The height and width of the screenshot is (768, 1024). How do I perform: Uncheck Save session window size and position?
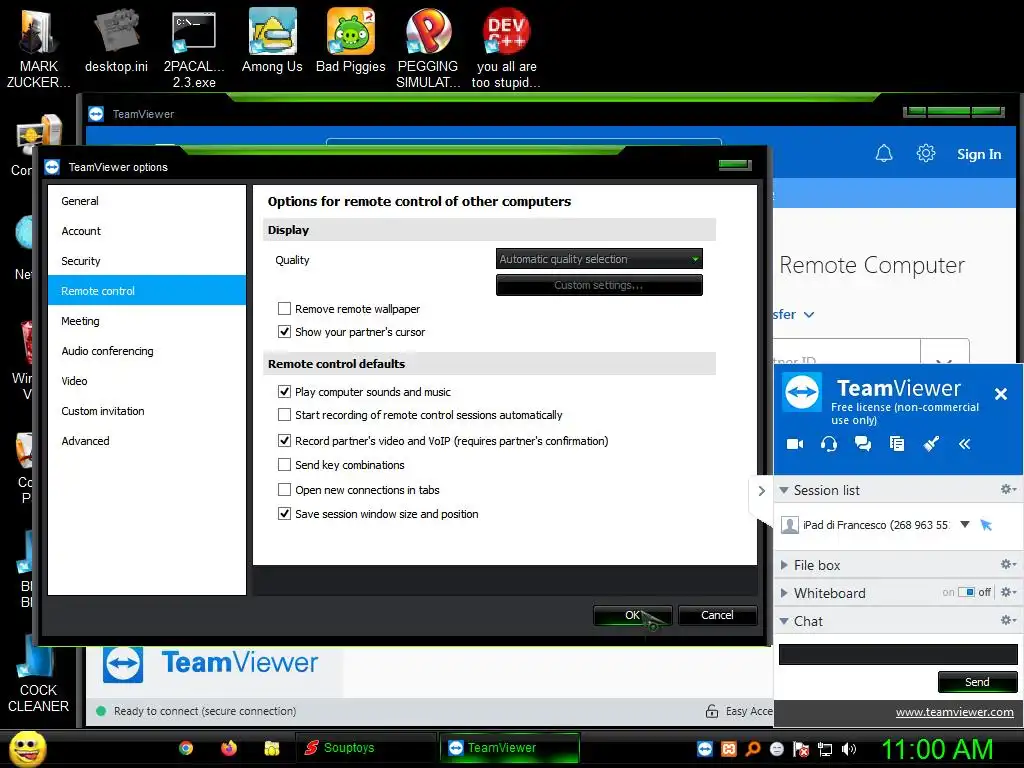pos(284,514)
